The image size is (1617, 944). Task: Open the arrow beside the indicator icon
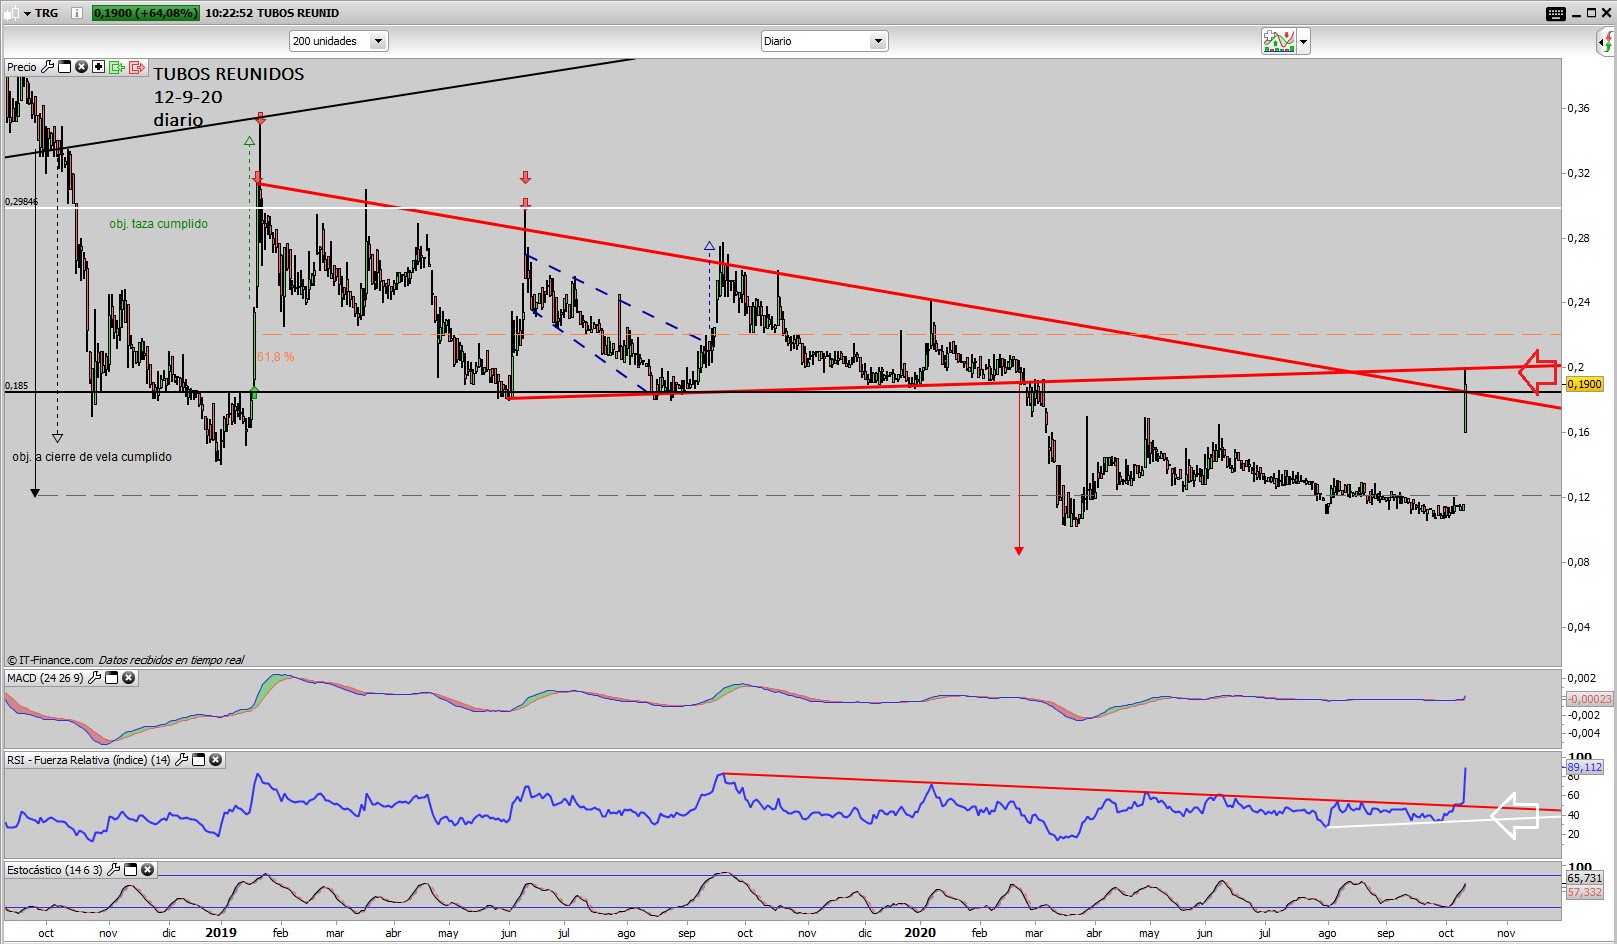1303,42
